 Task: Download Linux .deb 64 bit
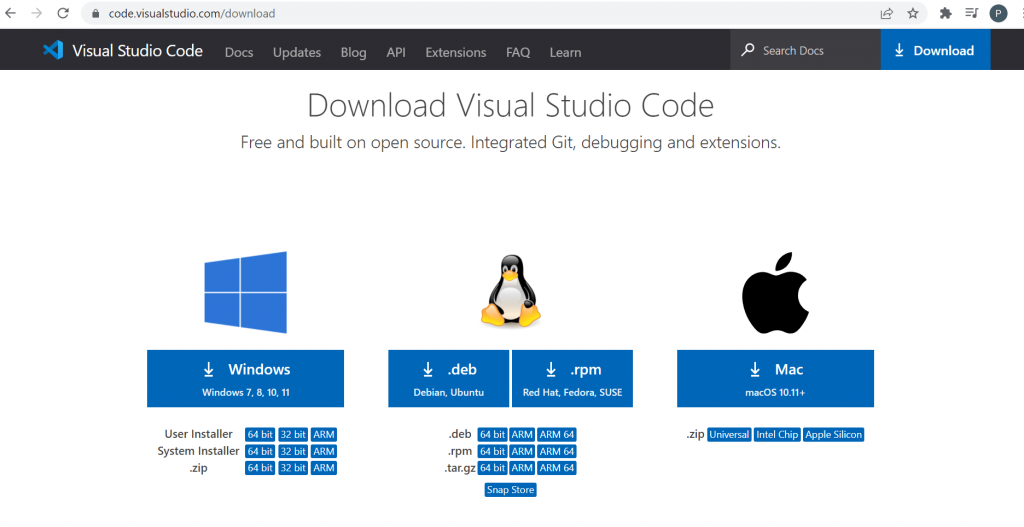pyautogui.click(x=492, y=434)
